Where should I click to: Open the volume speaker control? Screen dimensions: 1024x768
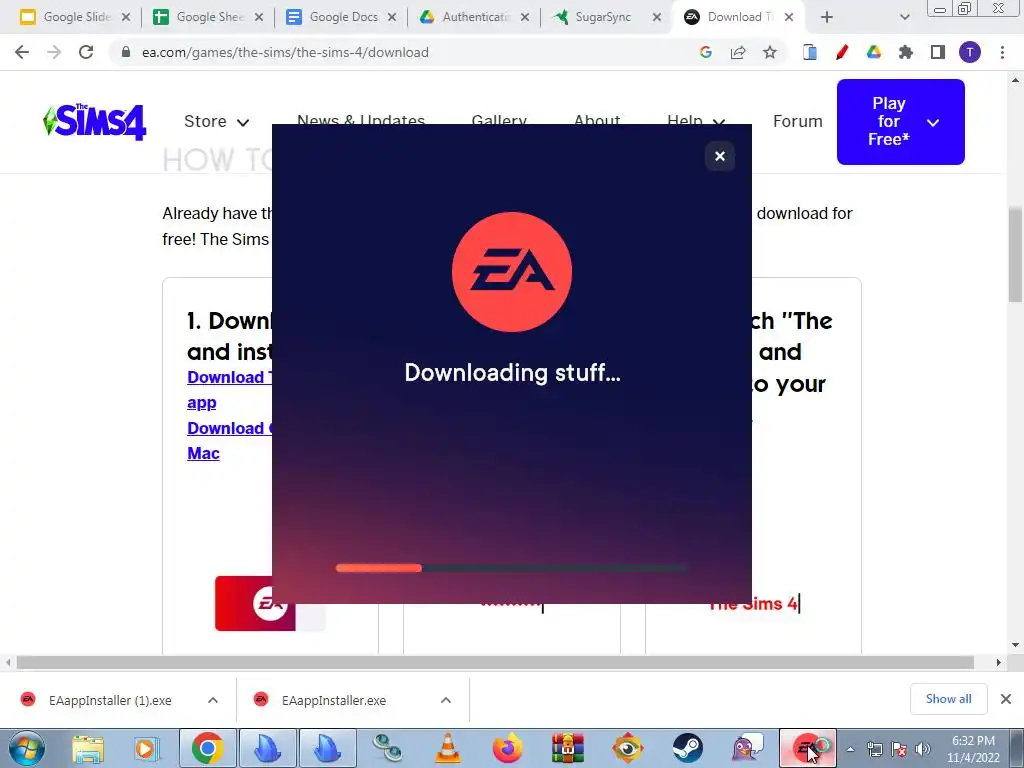point(922,749)
